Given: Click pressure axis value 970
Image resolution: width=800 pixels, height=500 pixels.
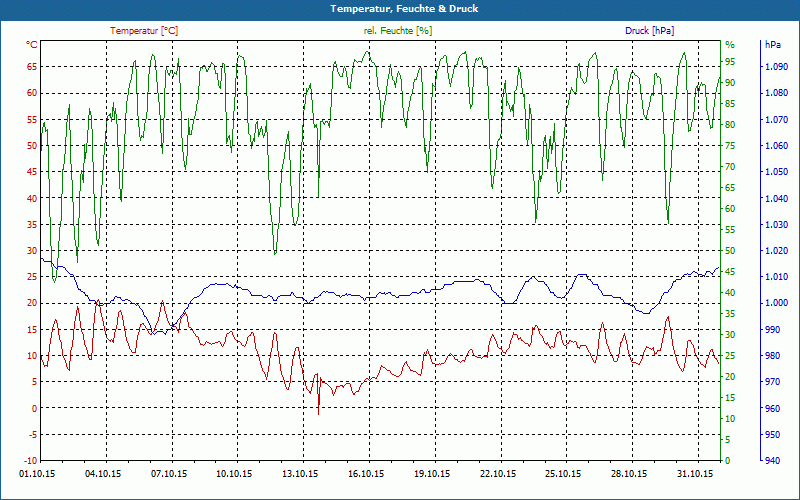Looking at the screenshot, I should coord(772,382).
